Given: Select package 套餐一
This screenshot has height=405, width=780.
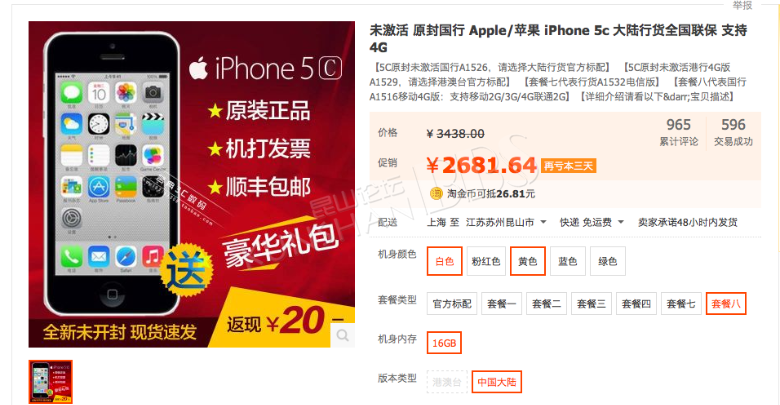Looking at the screenshot, I should tap(501, 304).
